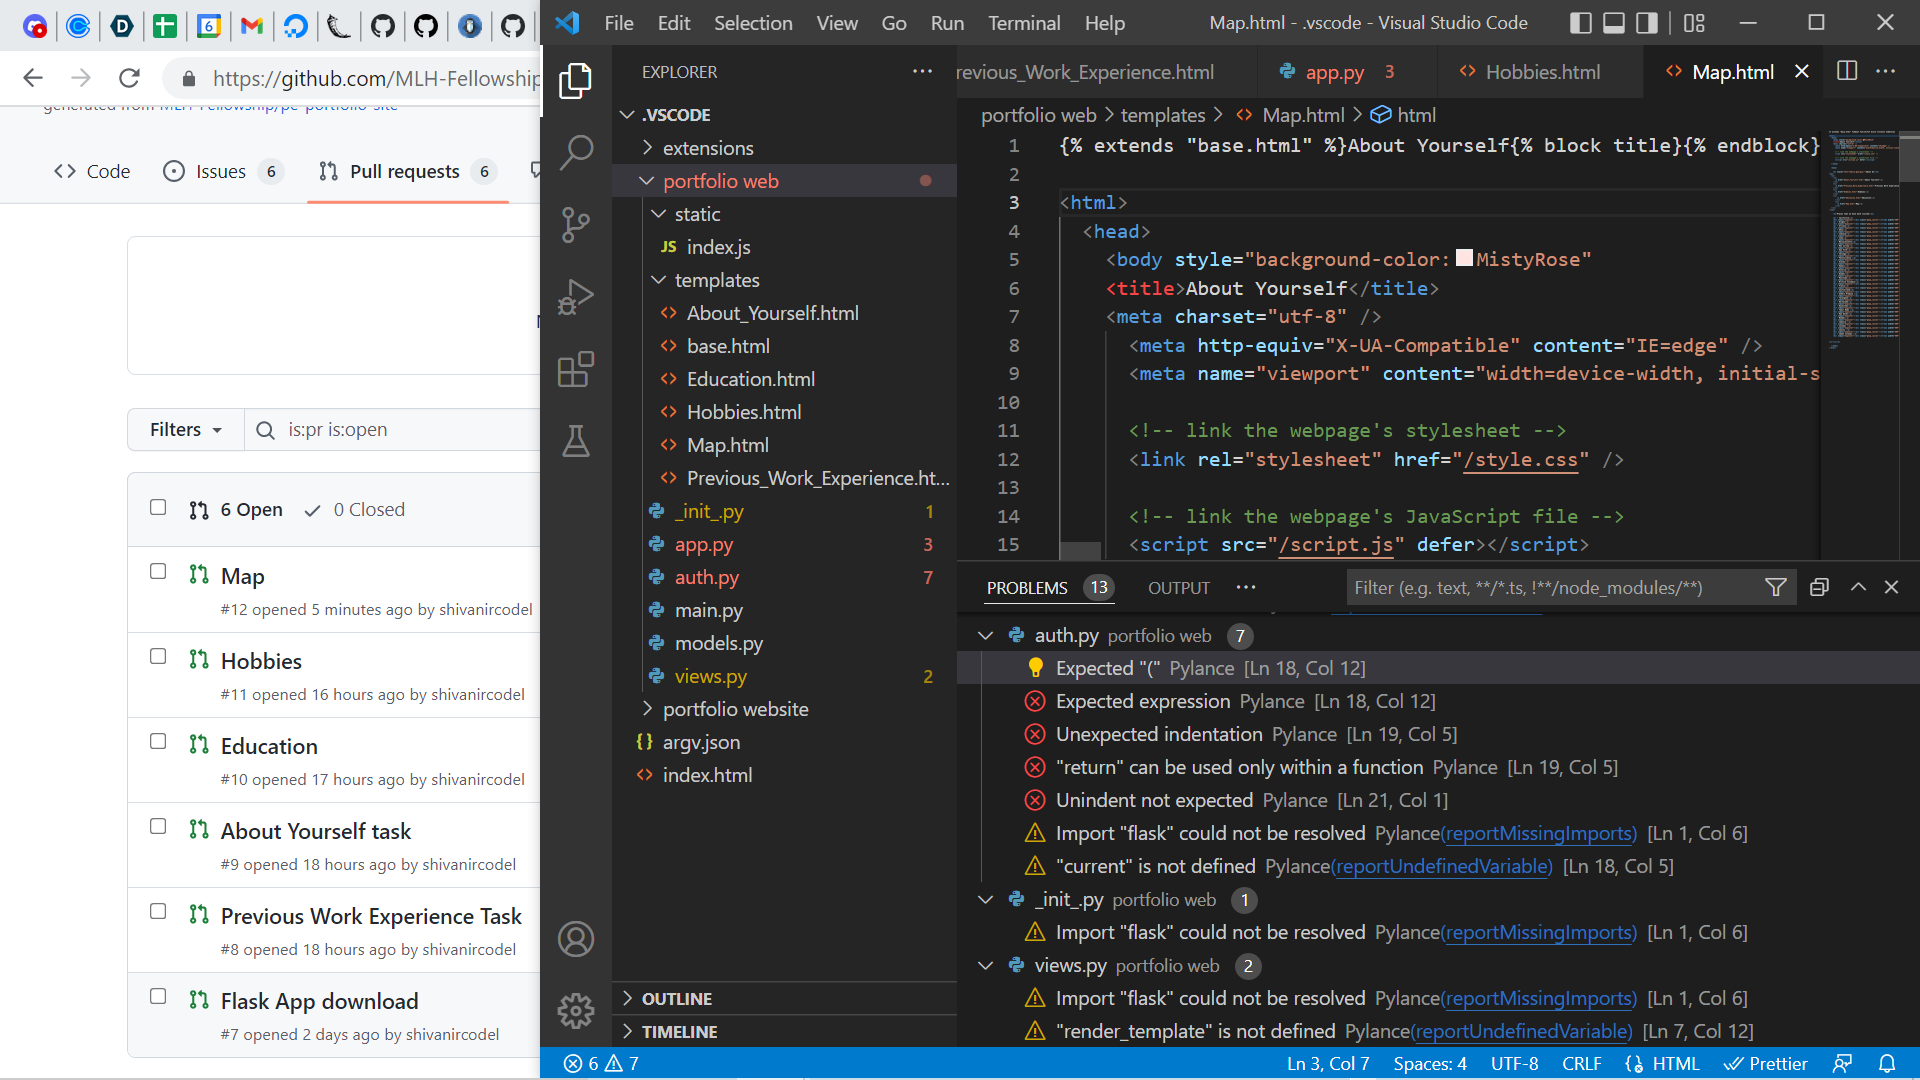Open the reportUndefinedVariable link for "current"
This screenshot has width=1920, height=1080.
pyautogui.click(x=1443, y=866)
